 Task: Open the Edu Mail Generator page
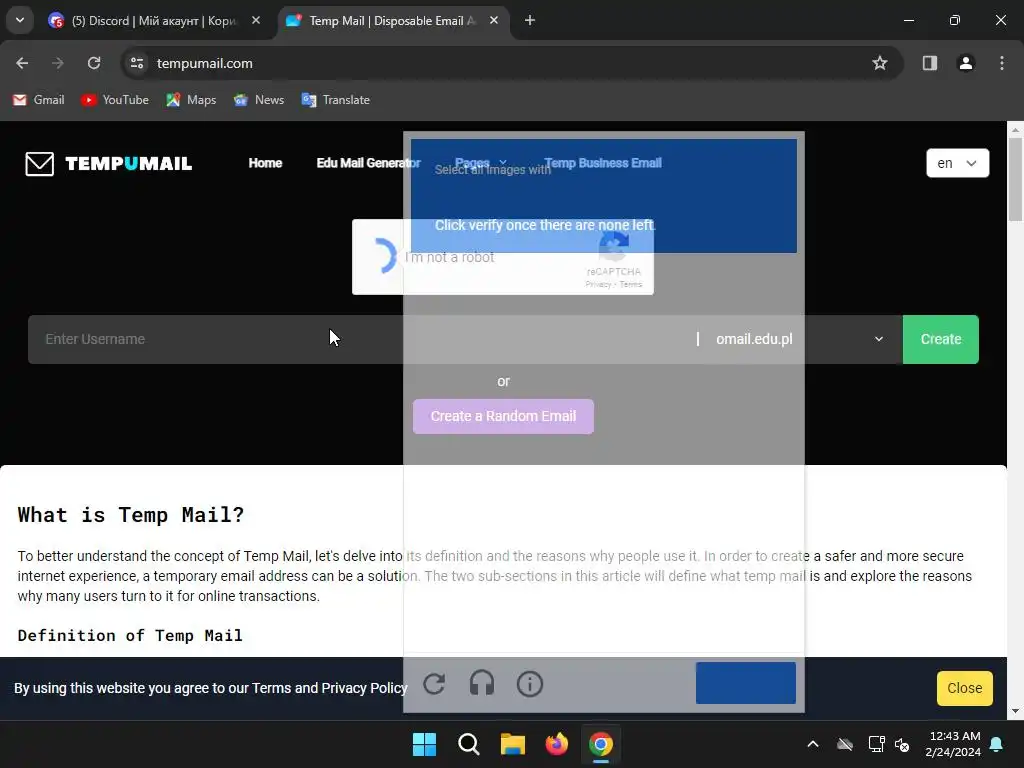(x=368, y=163)
